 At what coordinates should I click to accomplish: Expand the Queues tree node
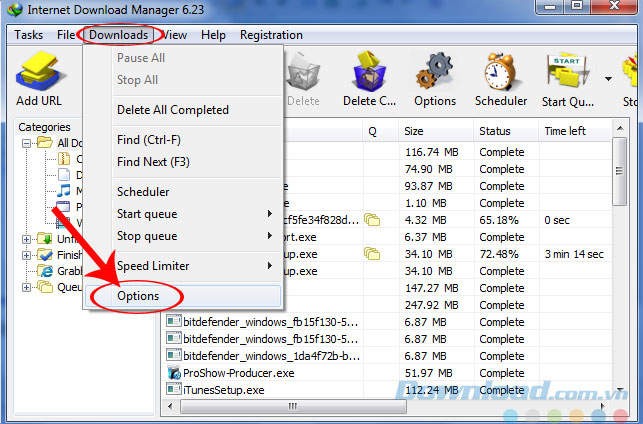coord(27,287)
